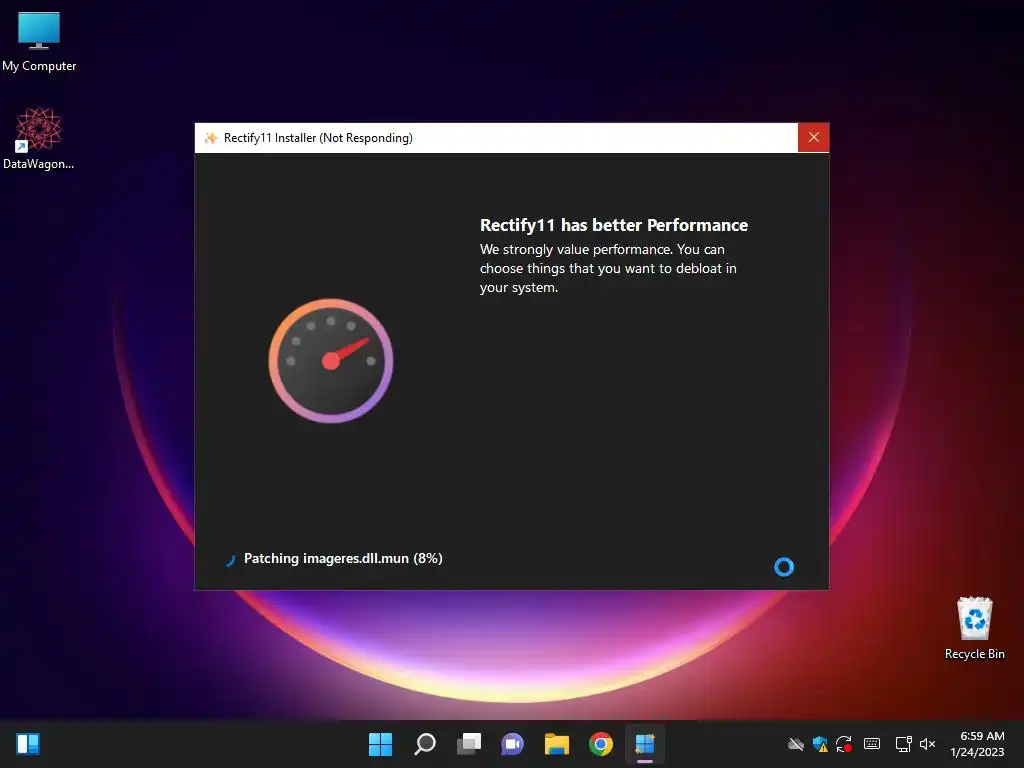
Task: Open the Widgets panel on taskbar
Action: pos(28,744)
